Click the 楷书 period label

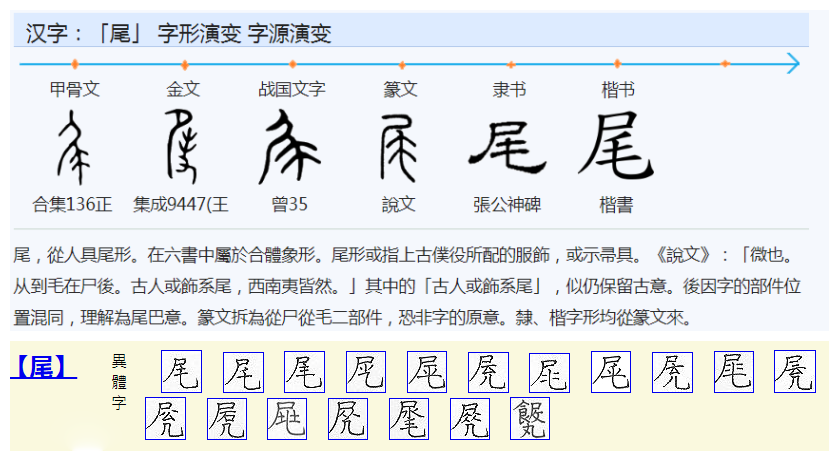click(618, 89)
